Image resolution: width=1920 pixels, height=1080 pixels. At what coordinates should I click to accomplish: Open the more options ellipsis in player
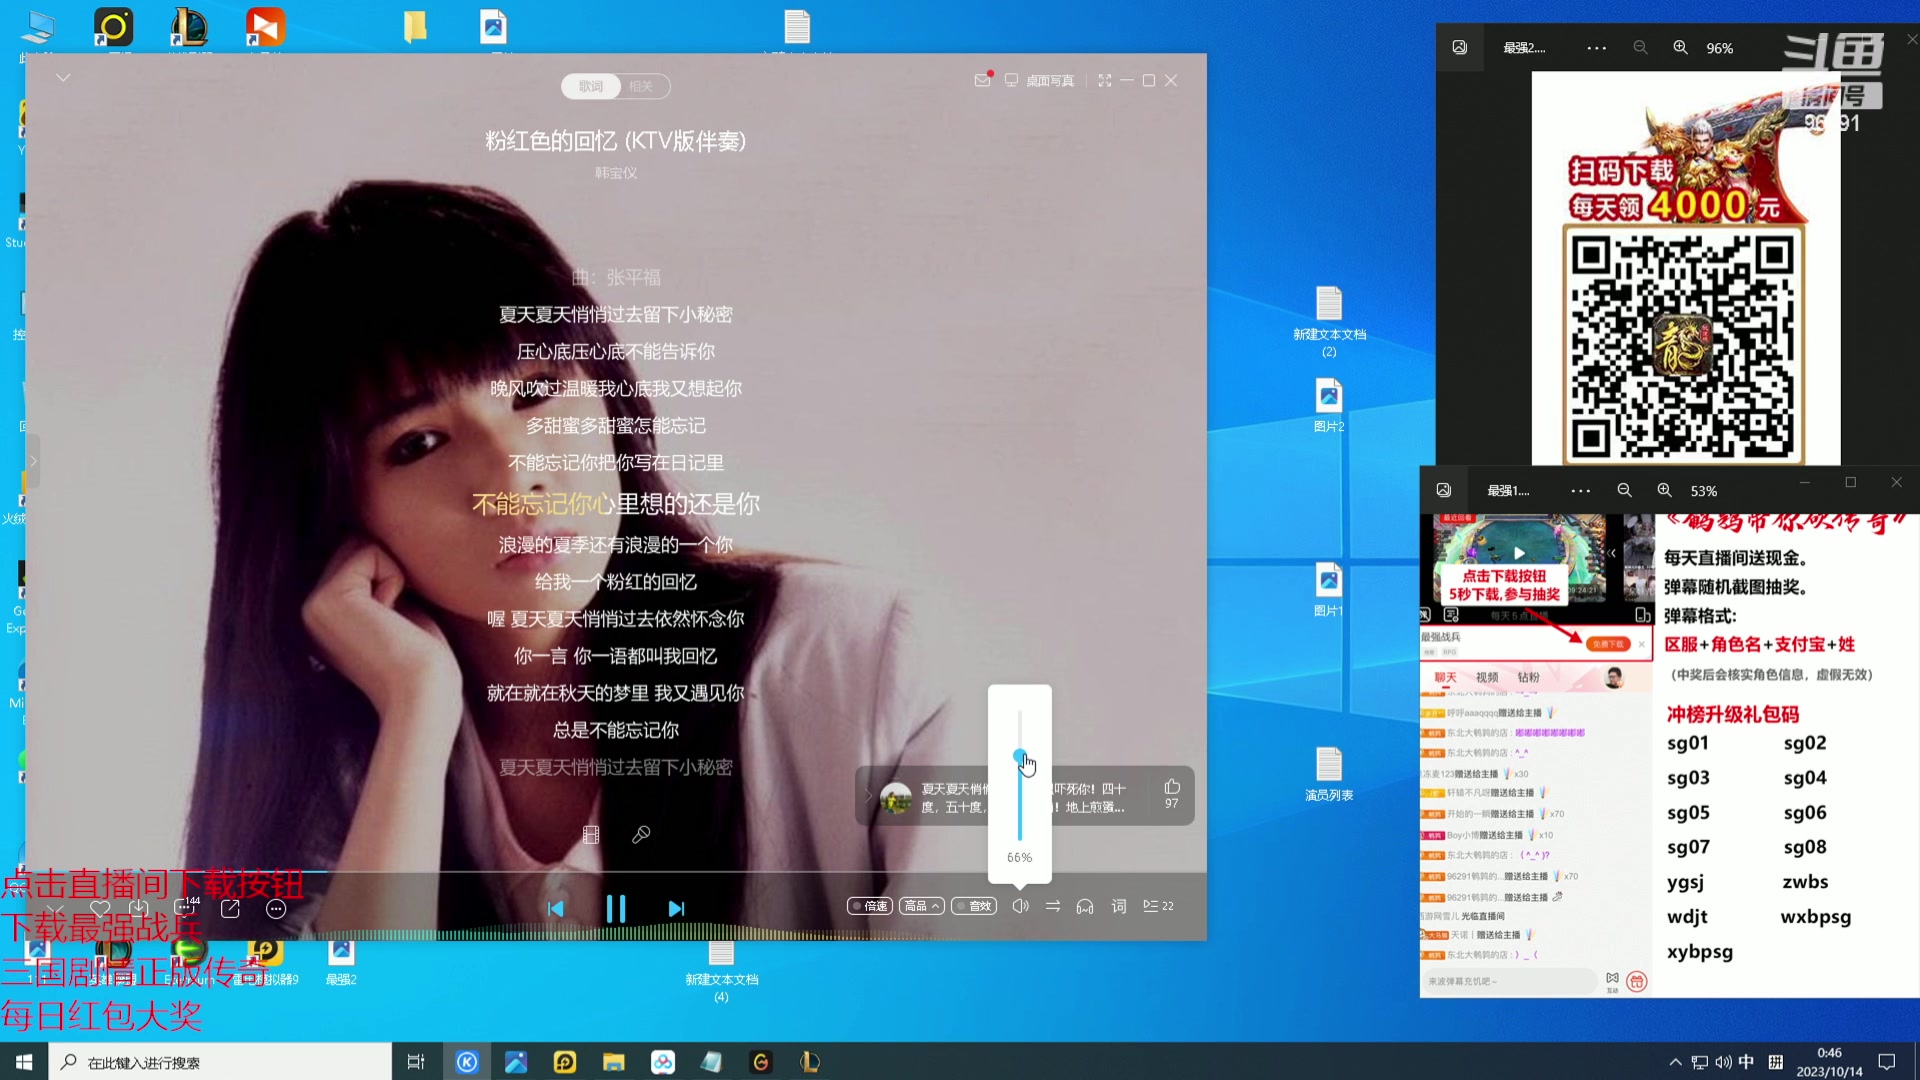[276, 909]
